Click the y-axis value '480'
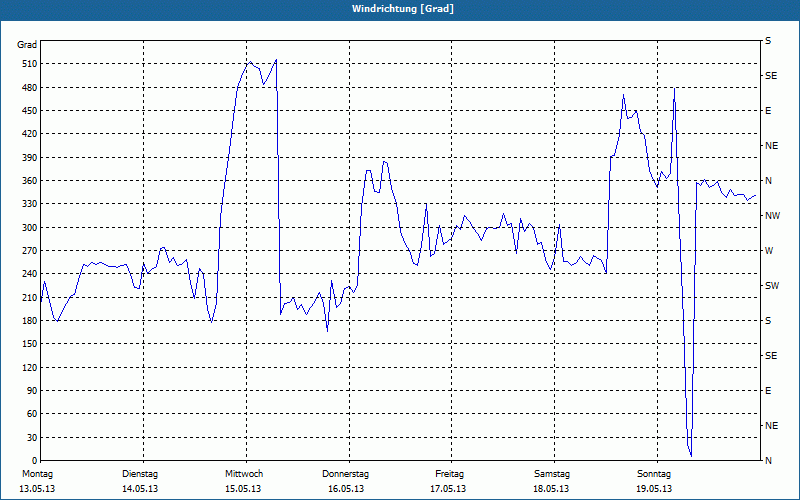800x500 pixels. [30, 88]
